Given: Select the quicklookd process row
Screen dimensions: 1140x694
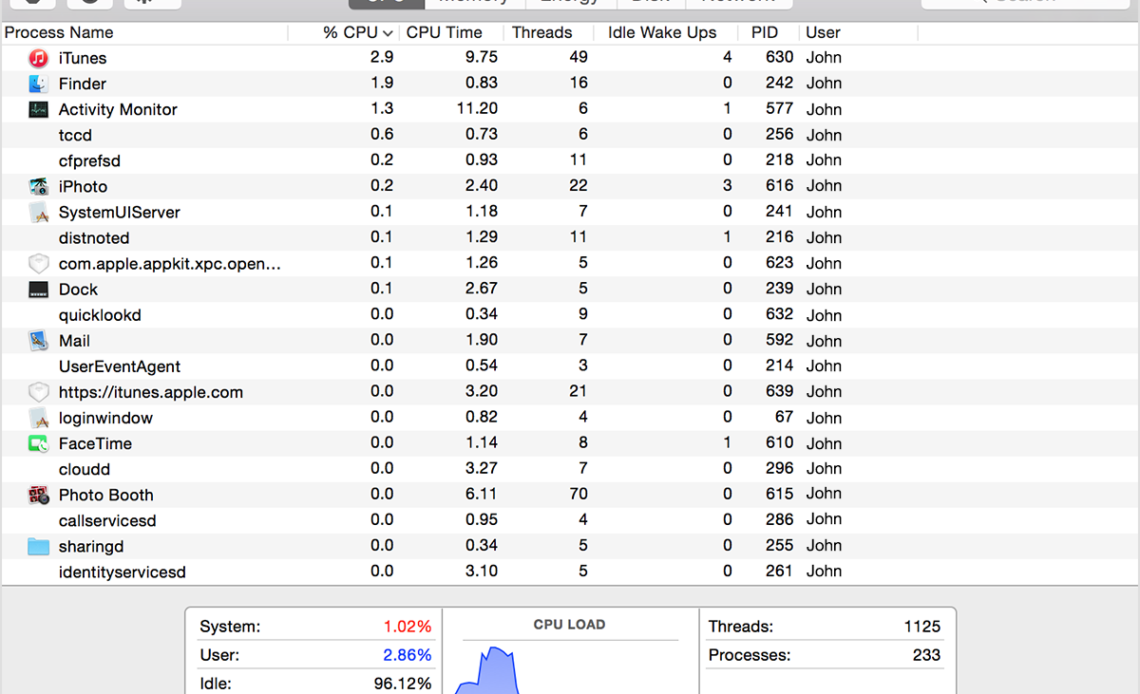Looking at the screenshot, I should (x=569, y=315).
